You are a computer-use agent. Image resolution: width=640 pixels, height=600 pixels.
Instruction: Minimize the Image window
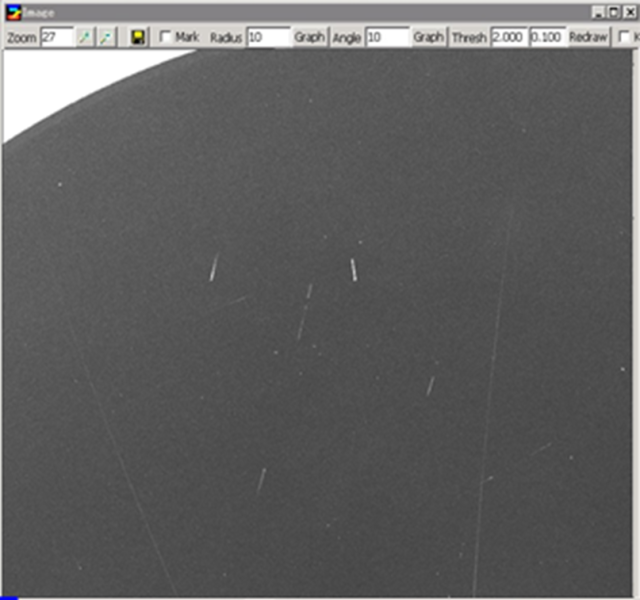pyautogui.click(x=598, y=13)
